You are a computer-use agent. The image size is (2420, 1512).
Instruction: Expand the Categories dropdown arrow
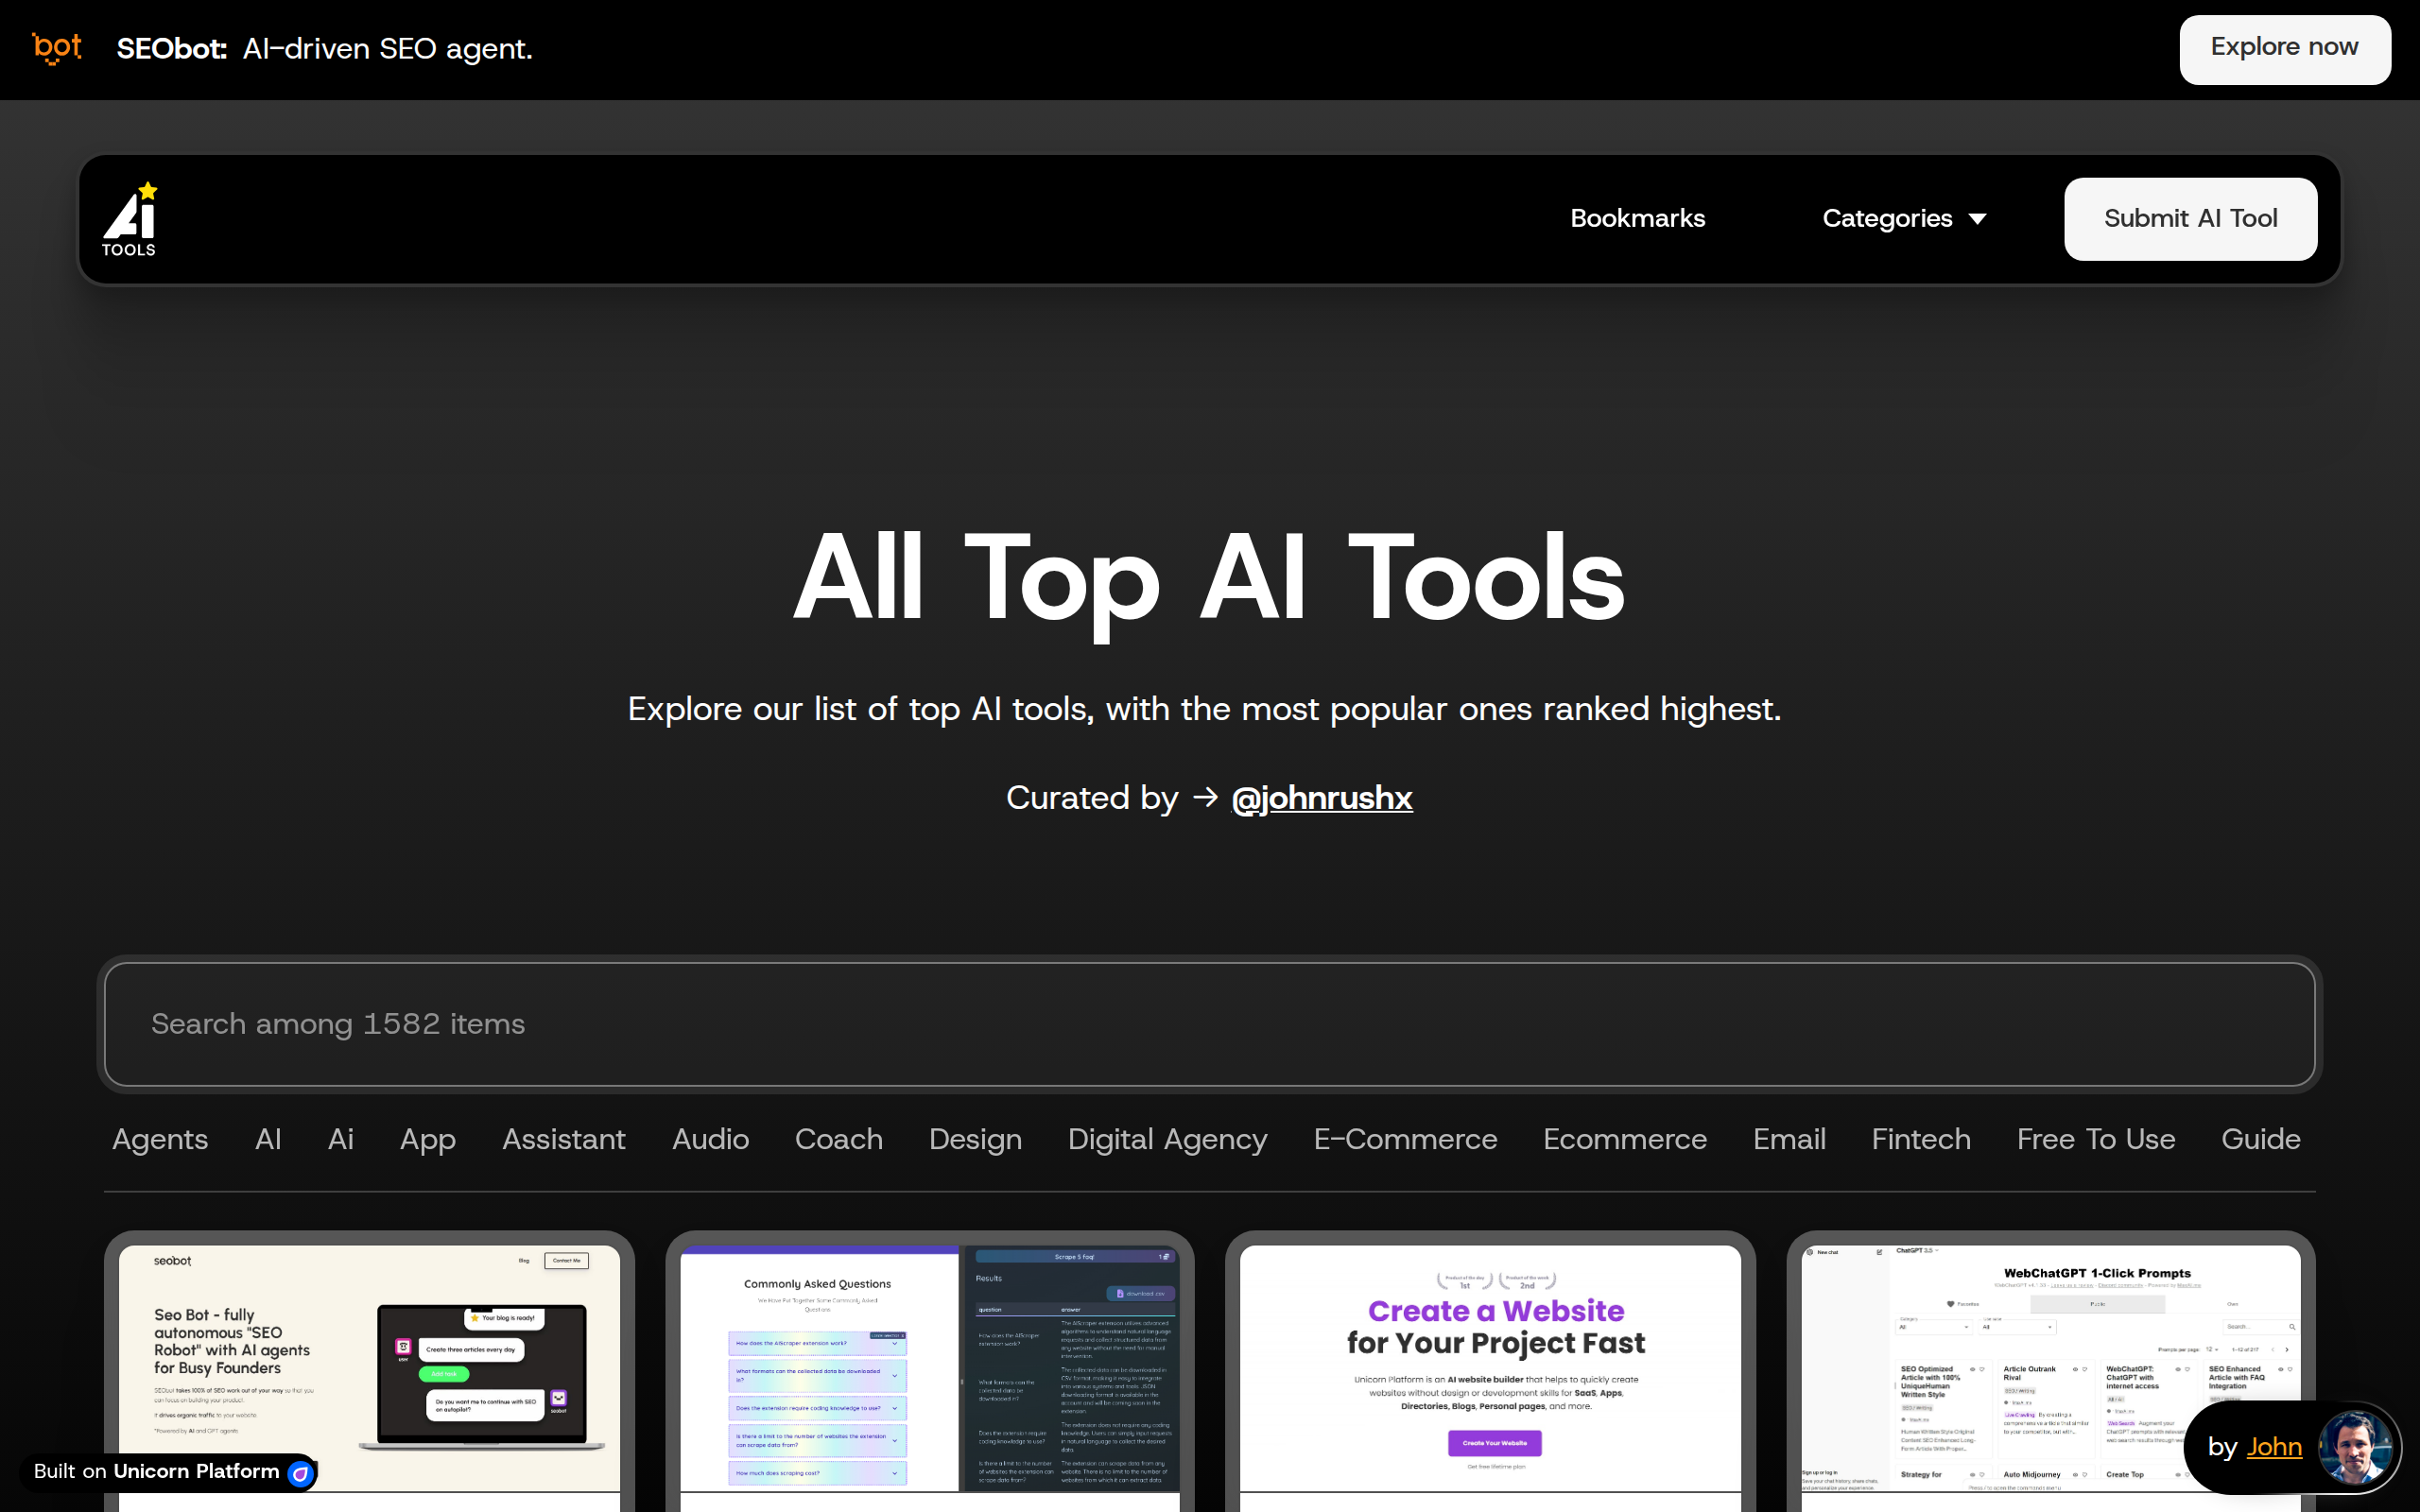[x=1977, y=219]
